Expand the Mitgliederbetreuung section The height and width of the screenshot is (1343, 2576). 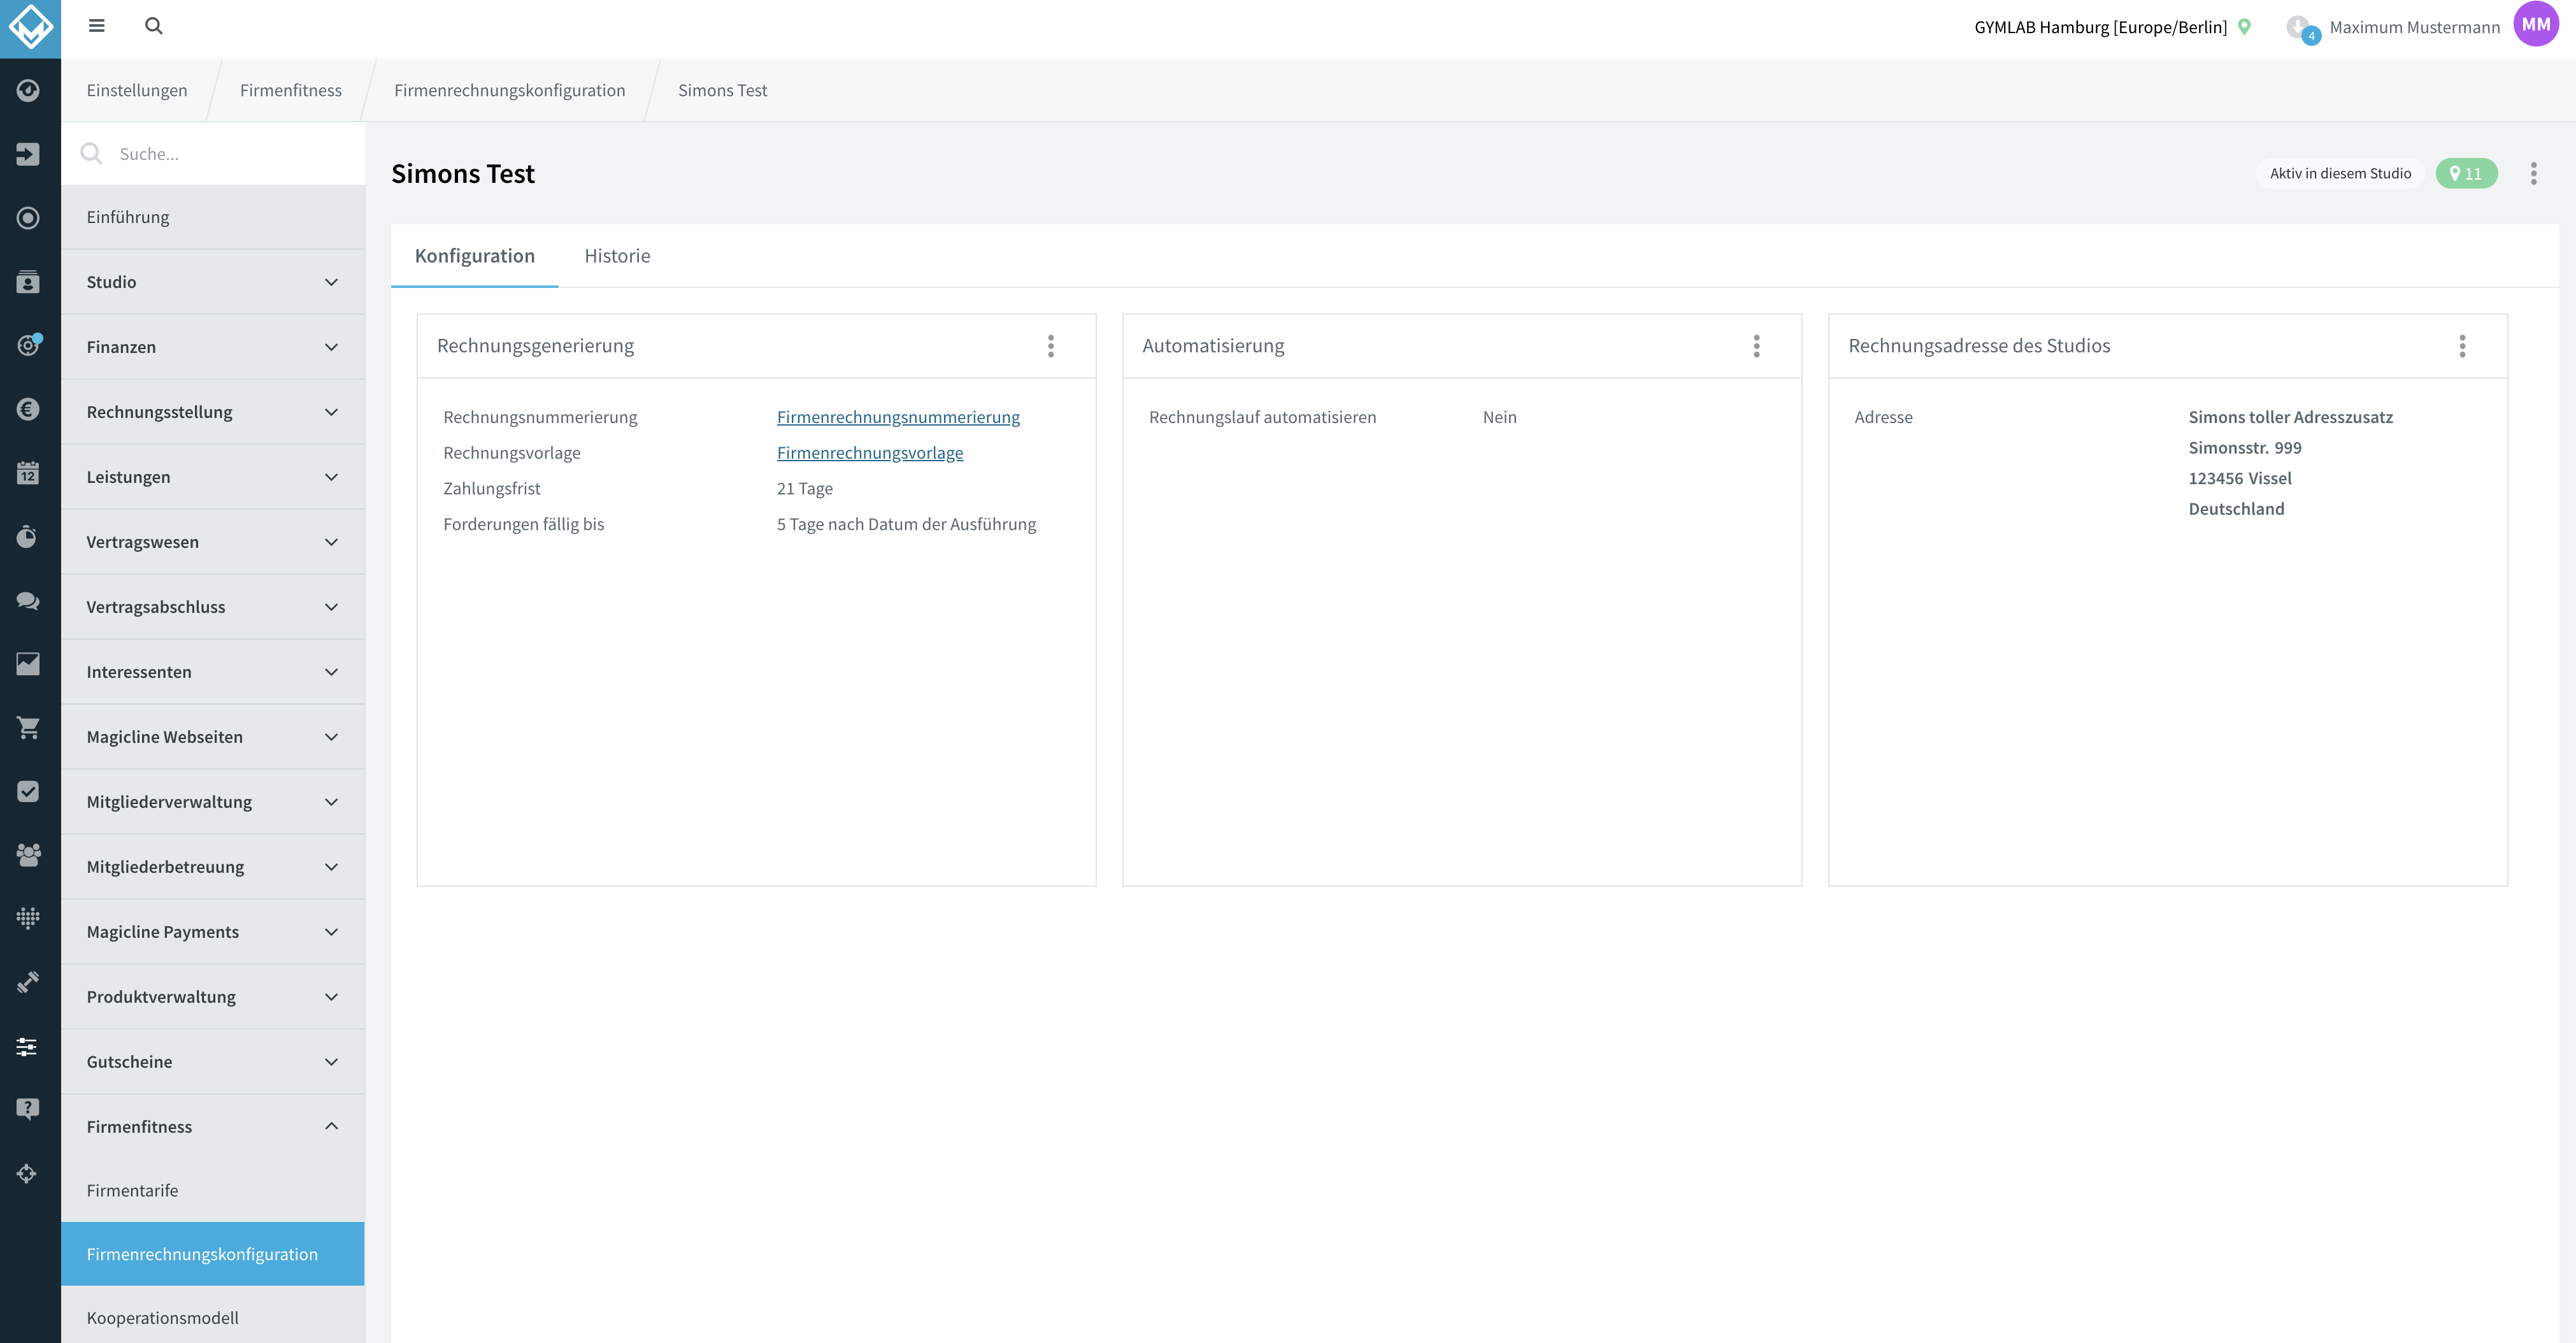213,867
